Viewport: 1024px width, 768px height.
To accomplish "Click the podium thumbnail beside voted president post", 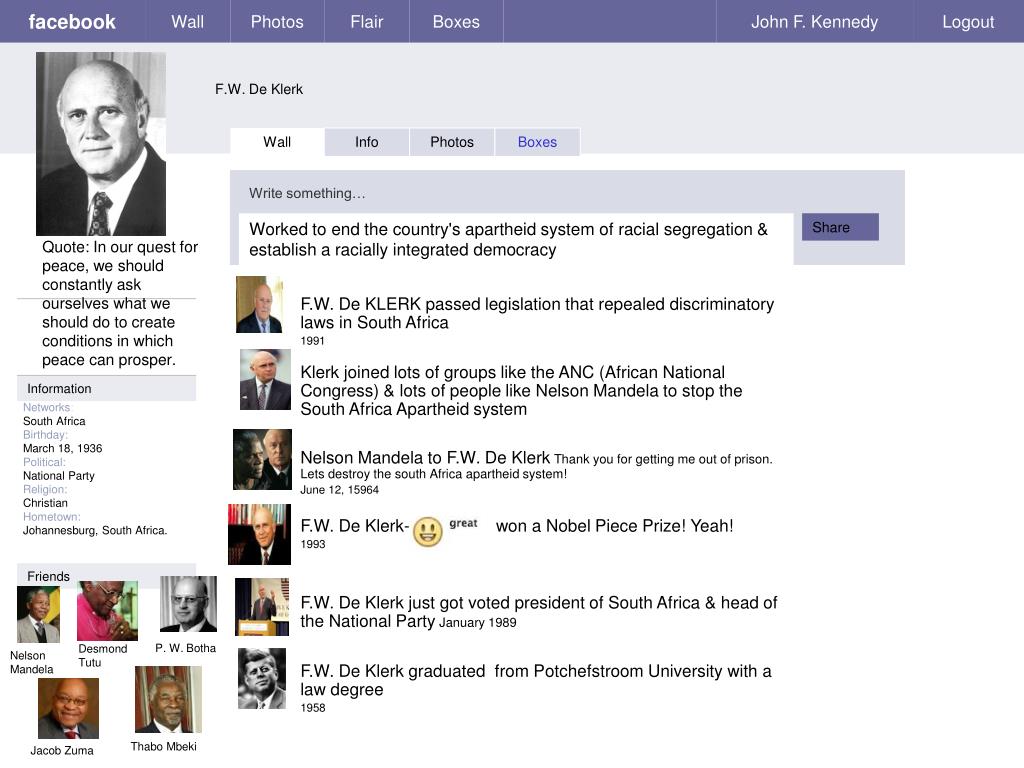I will [262, 607].
